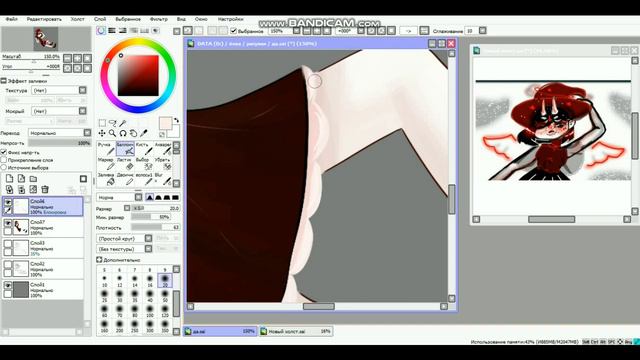Viewport: 640px width, 360px height.
Task: Select brush size preset 10
Action: pyautogui.click(x=104, y=281)
